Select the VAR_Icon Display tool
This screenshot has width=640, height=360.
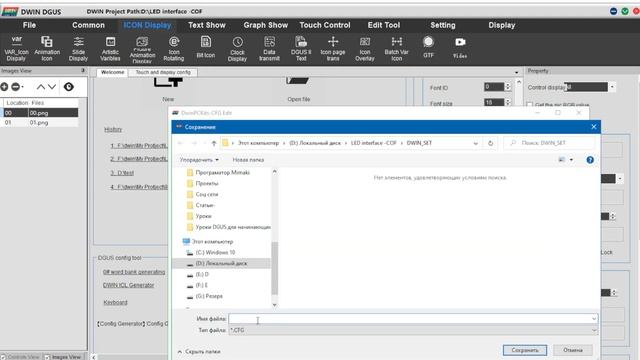[x=16, y=48]
